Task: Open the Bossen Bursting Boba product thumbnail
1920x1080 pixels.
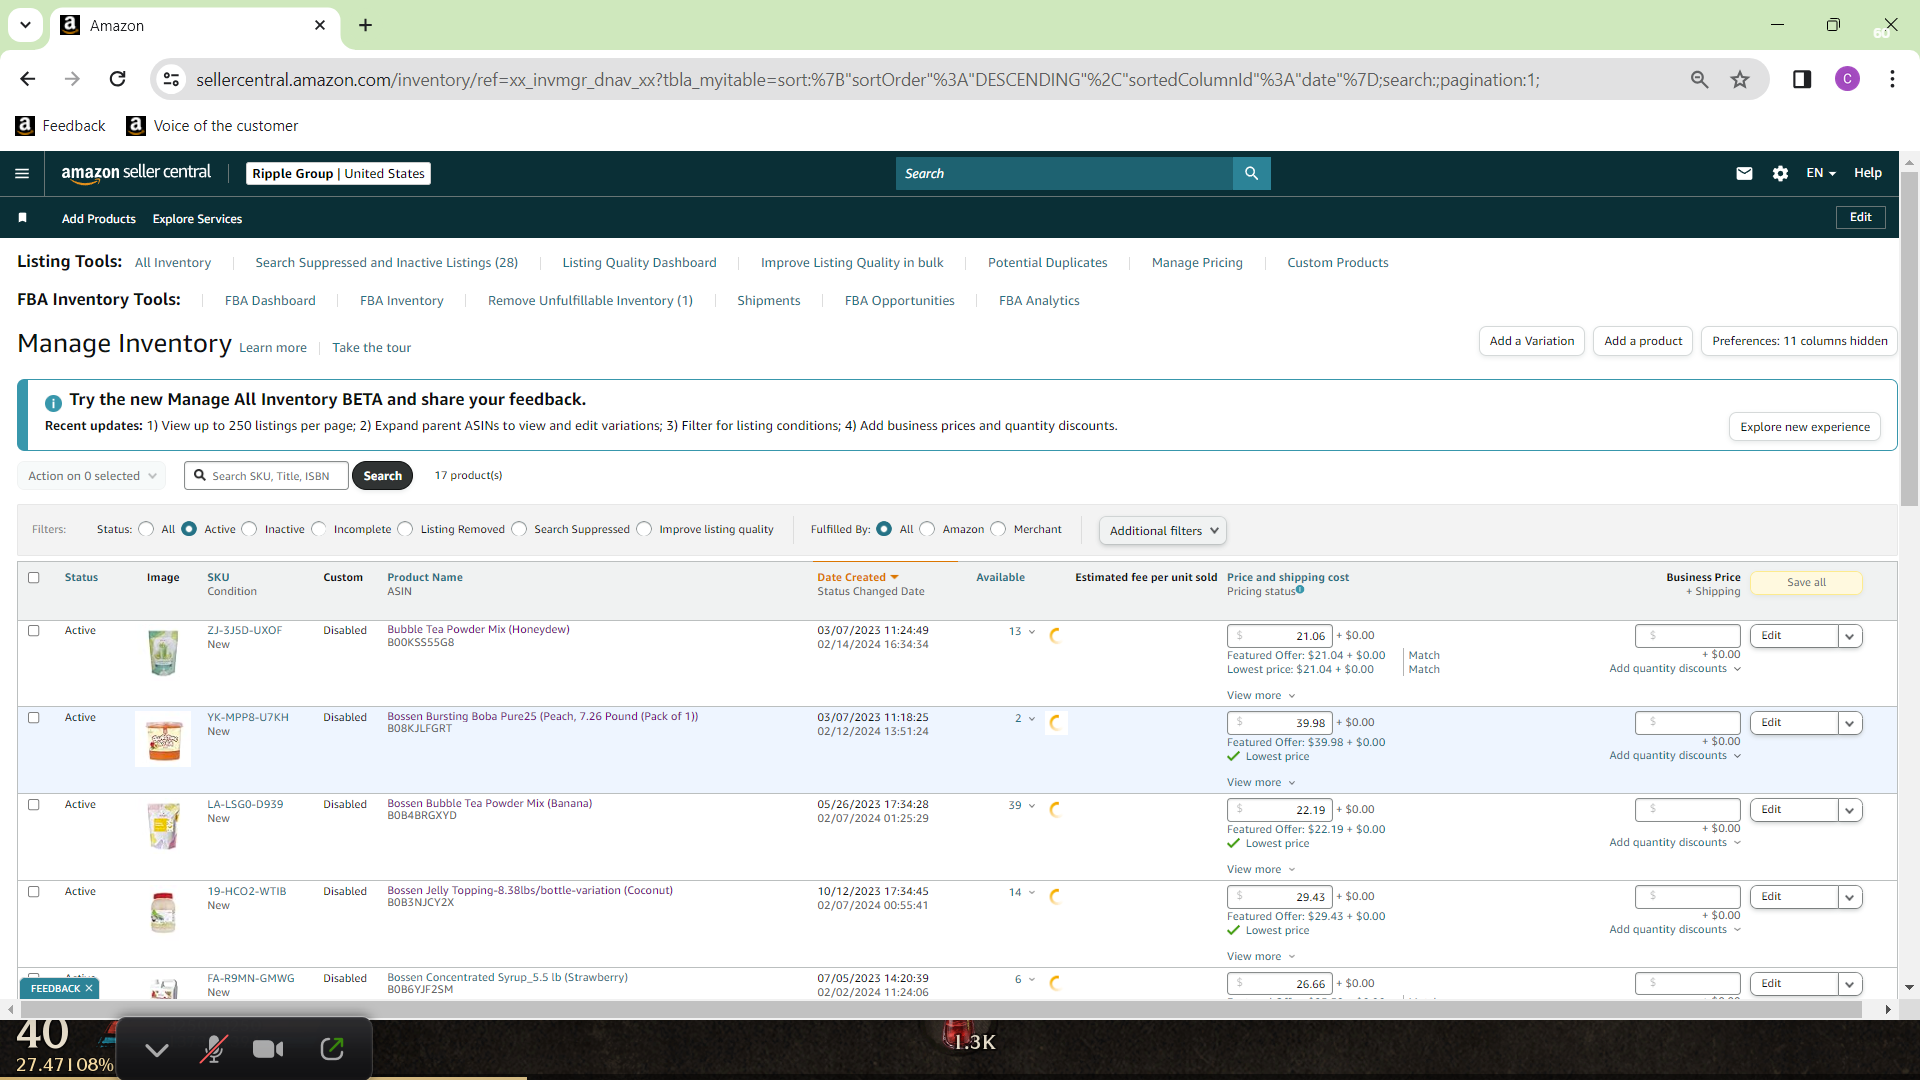Action: [x=163, y=740]
